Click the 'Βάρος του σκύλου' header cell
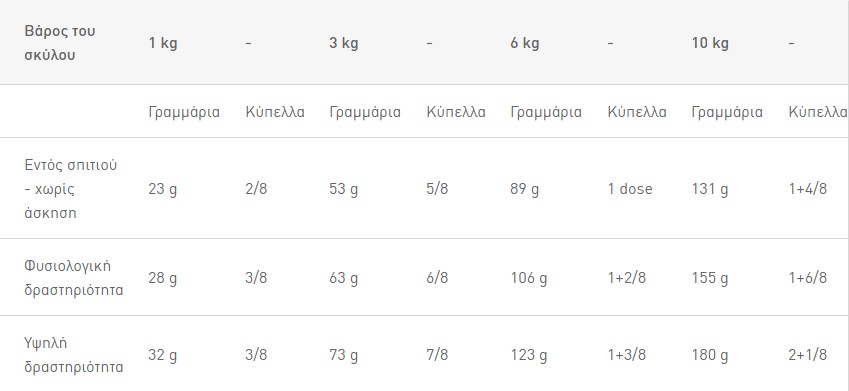The width and height of the screenshot is (849, 391). pyautogui.click(x=60, y=43)
